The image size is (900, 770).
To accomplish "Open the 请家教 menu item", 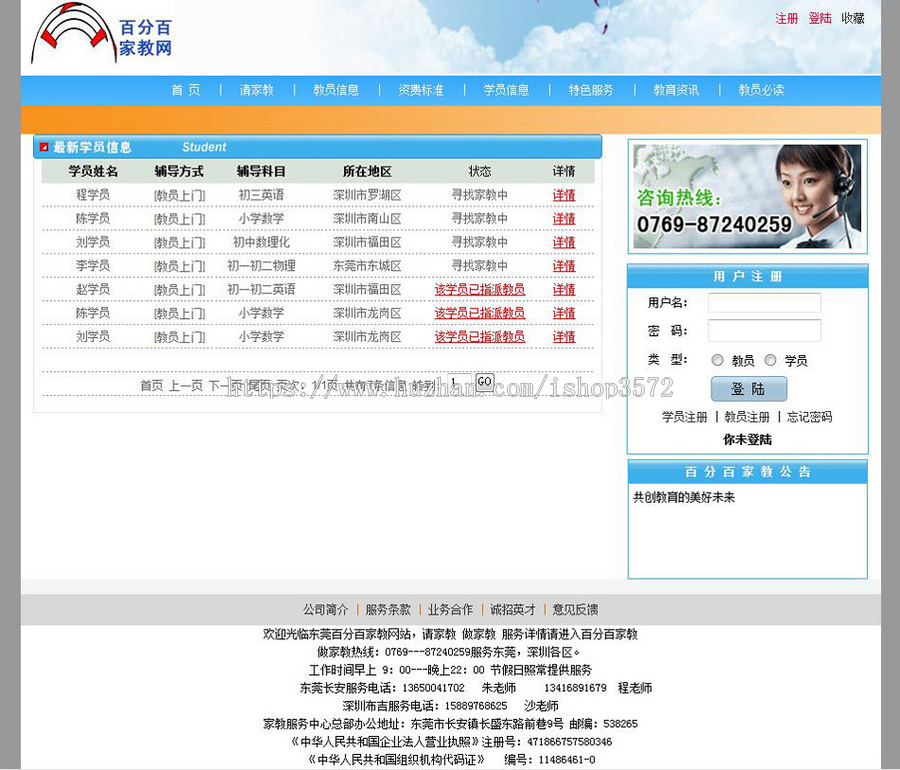I will (256, 89).
